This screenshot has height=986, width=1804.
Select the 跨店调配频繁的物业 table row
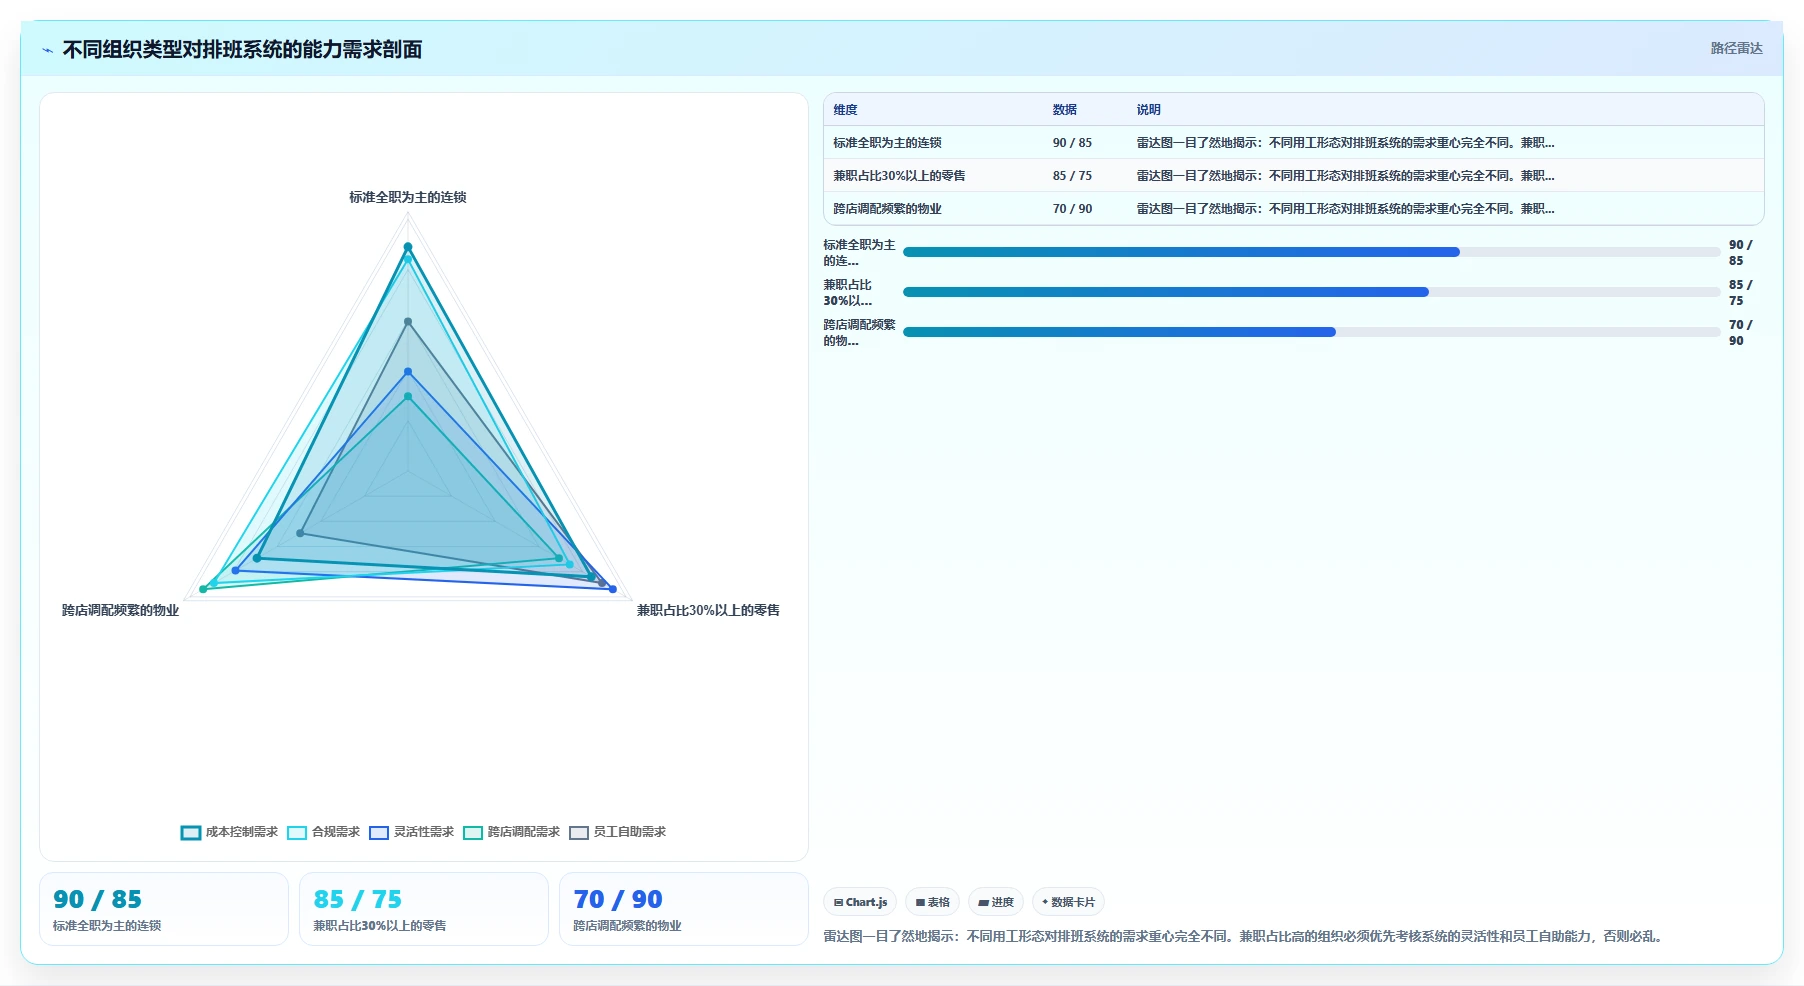coord(1293,209)
